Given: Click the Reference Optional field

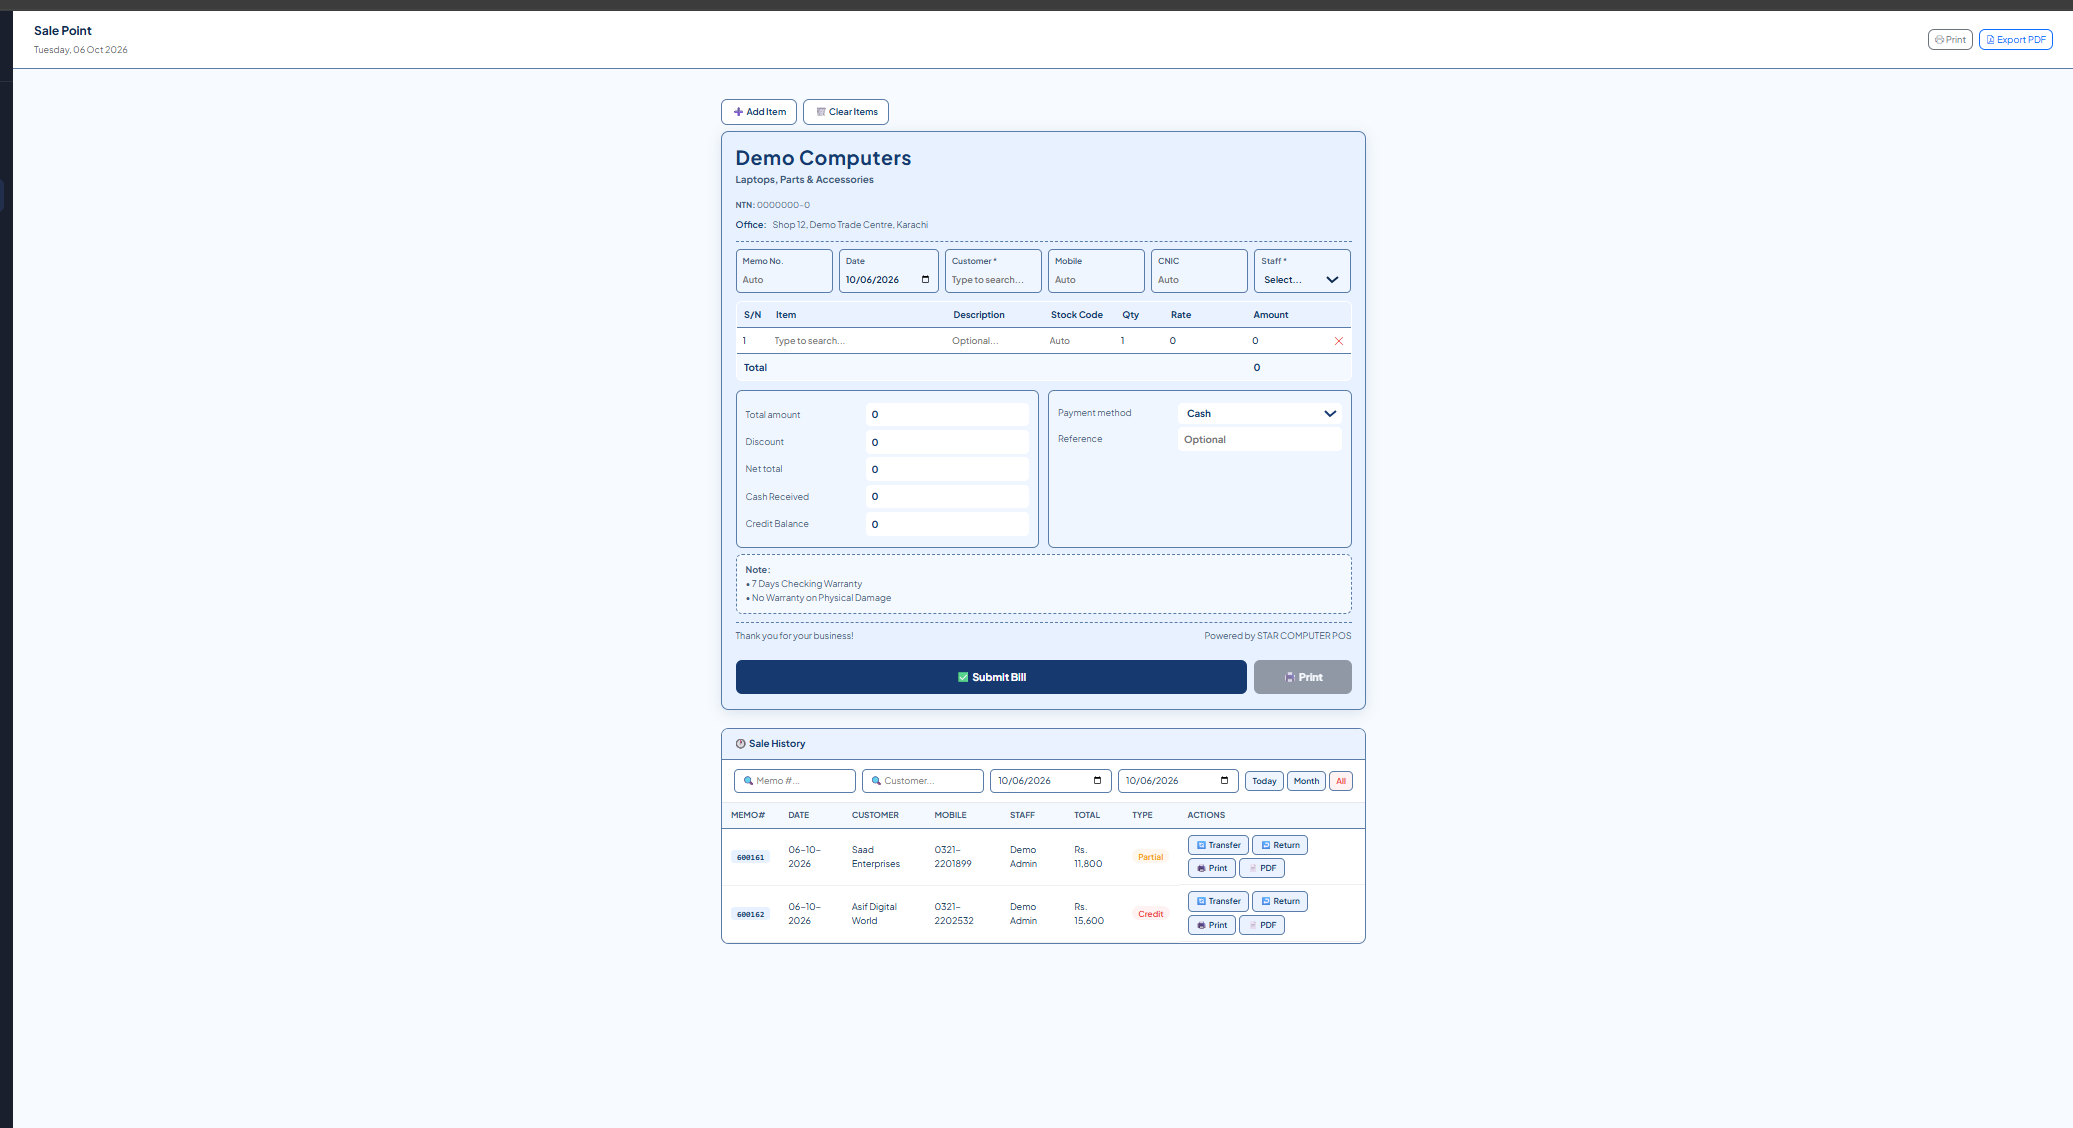Looking at the screenshot, I should click(x=1260, y=439).
